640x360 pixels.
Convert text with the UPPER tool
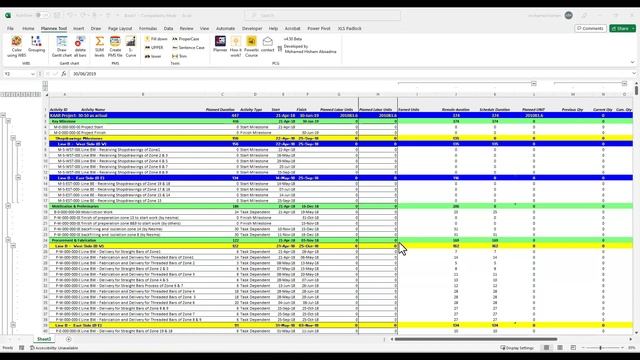[154, 47]
